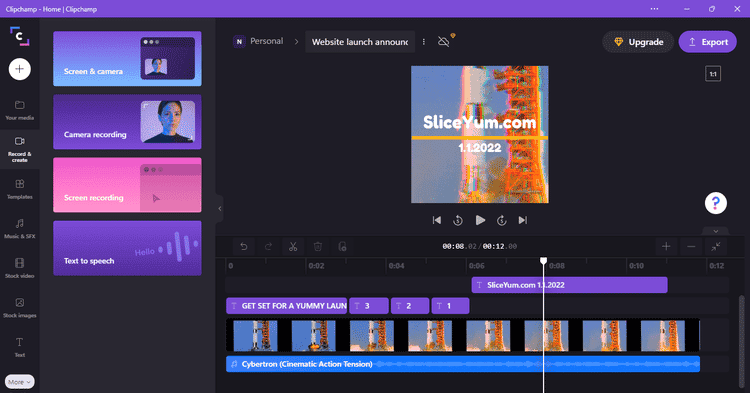Open the 1:1 aspect ratio selector
The image size is (750, 393).
[x=713, y=74]
